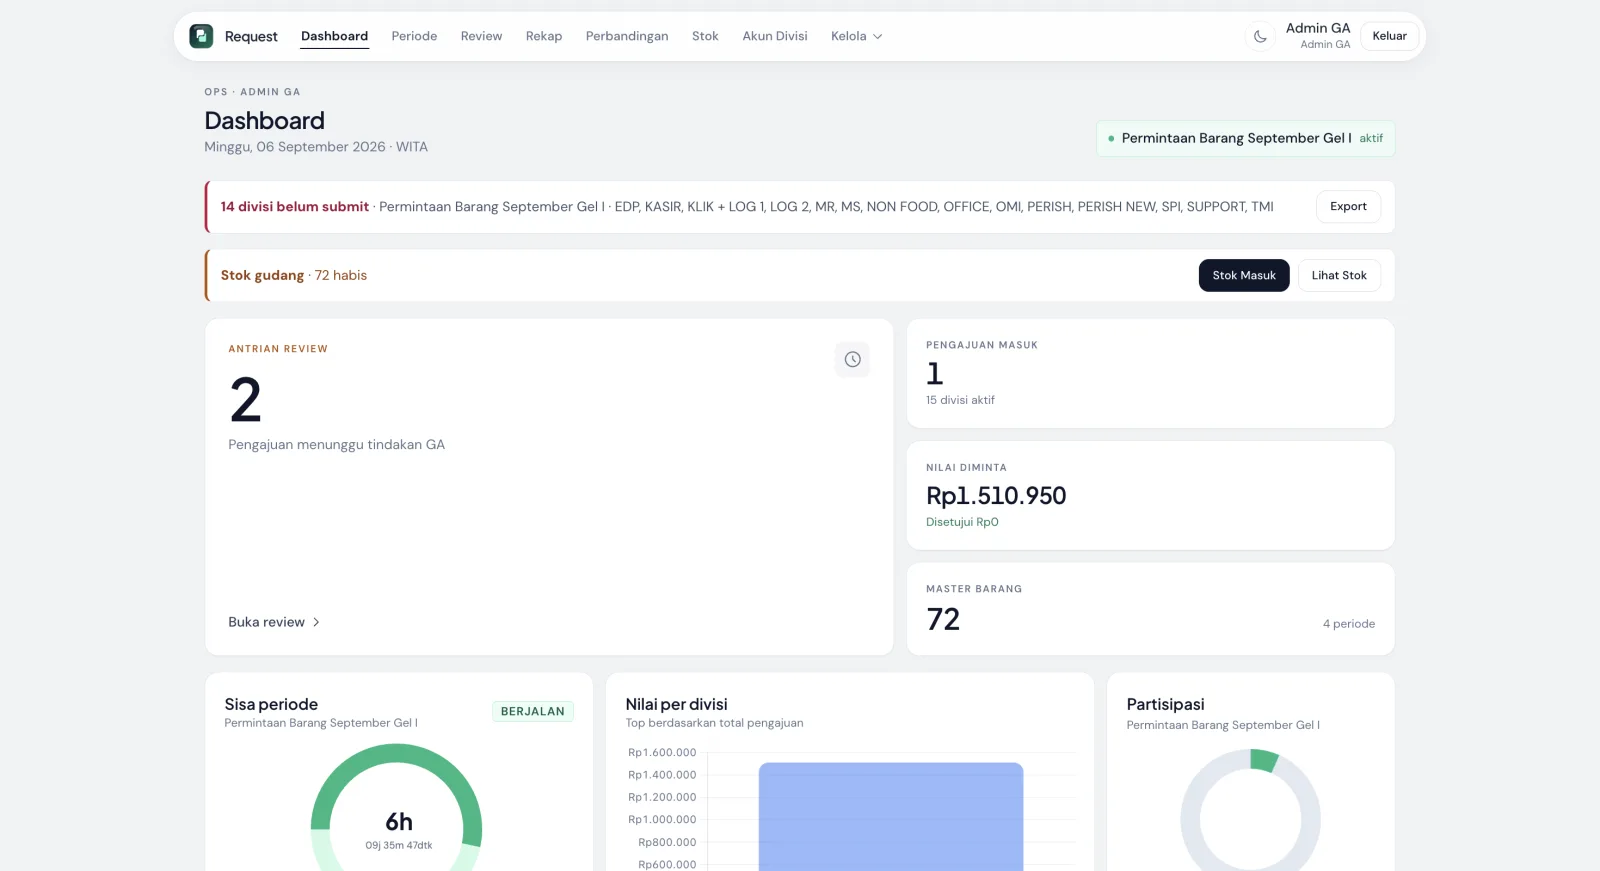Click the Stok Masuk button
This screenshot has width=1600, height=871.
click(x=1244, y=275)
